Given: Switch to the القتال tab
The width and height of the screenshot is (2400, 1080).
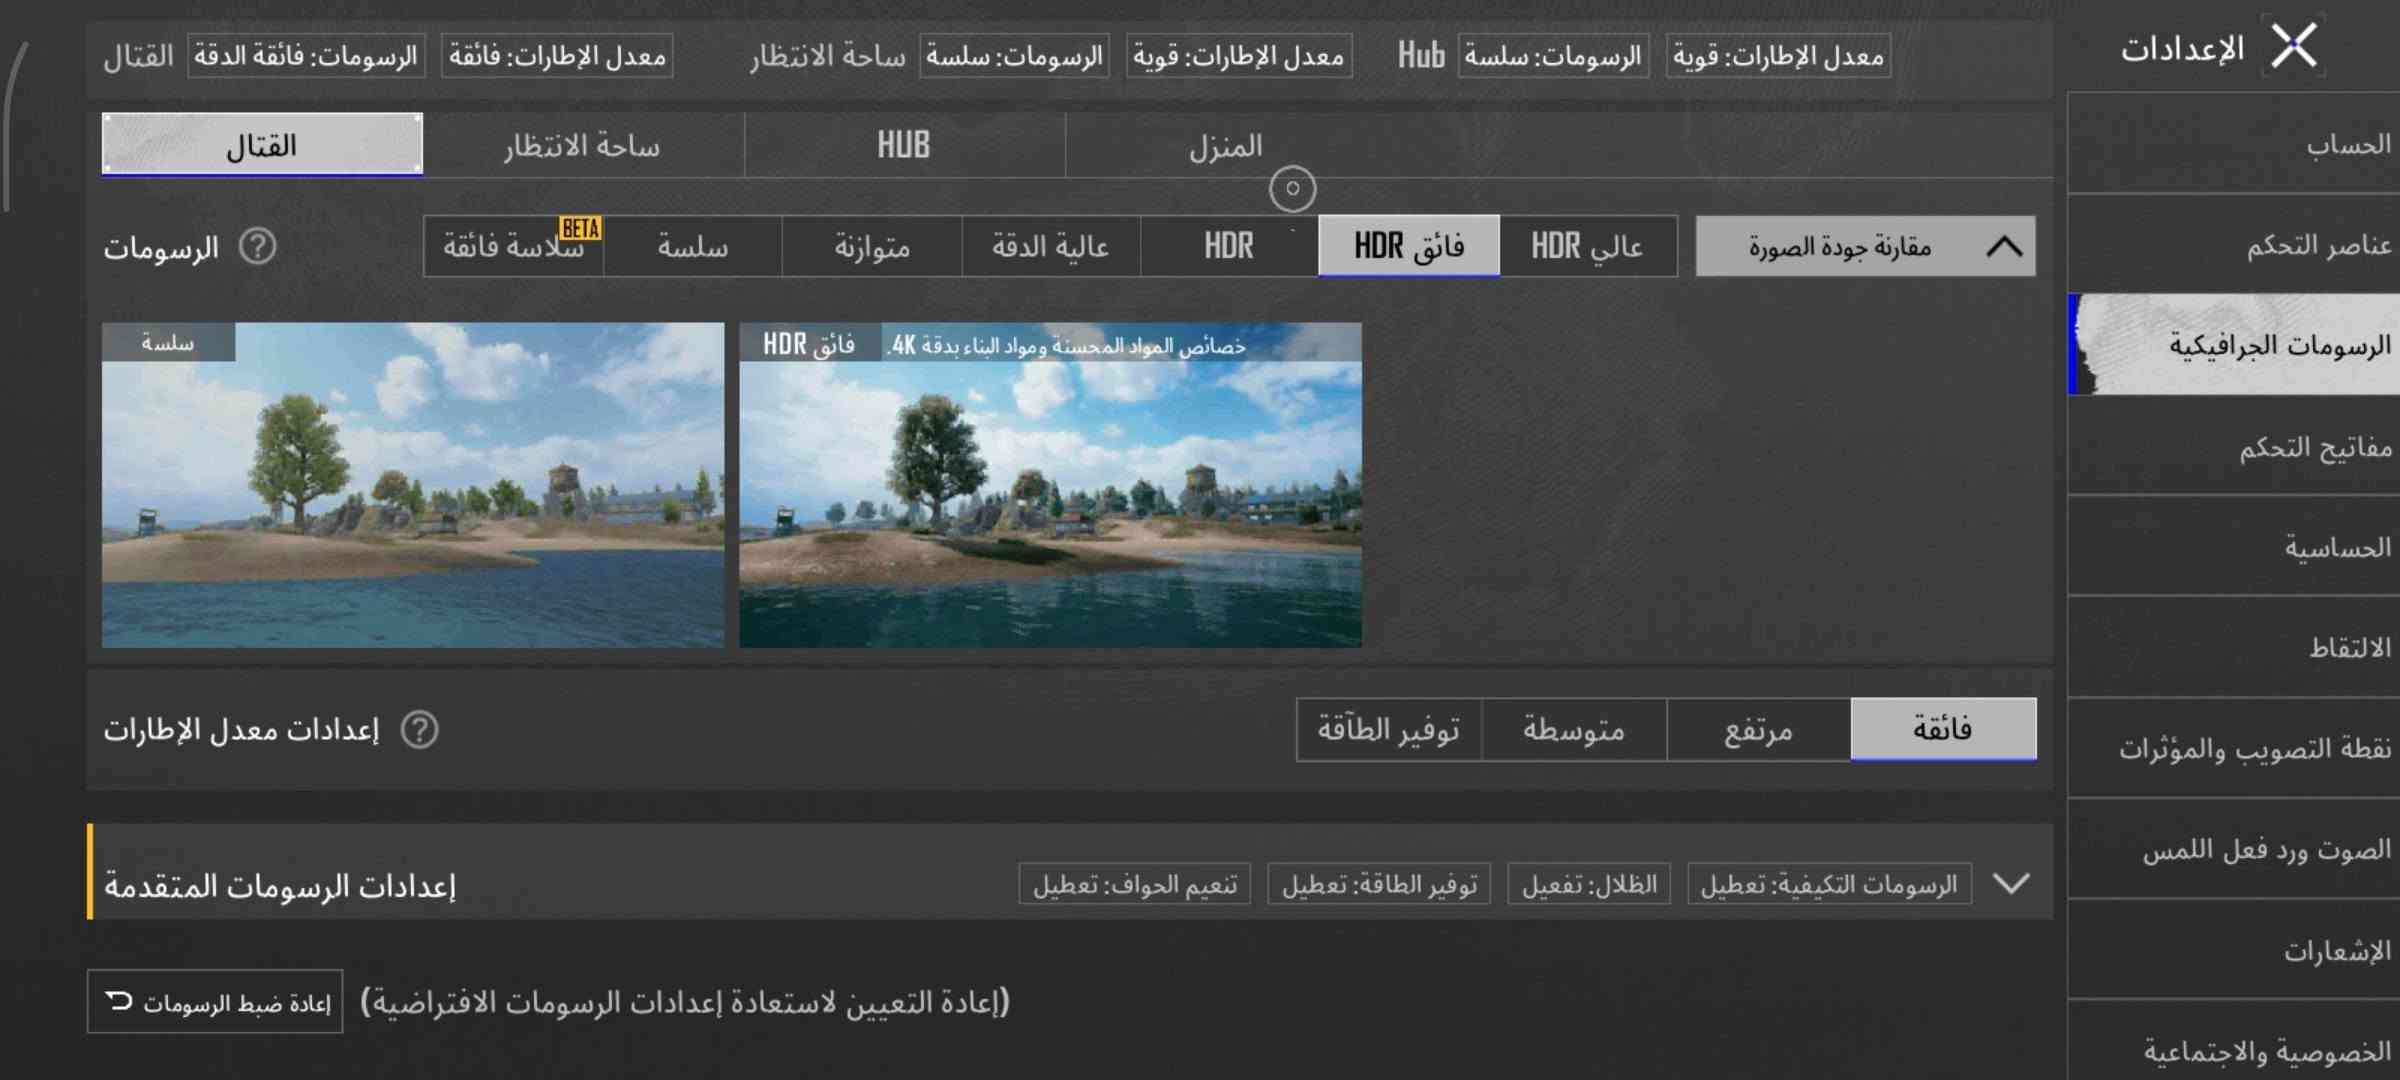Looking at the screenshot, I should coord(262,144).
